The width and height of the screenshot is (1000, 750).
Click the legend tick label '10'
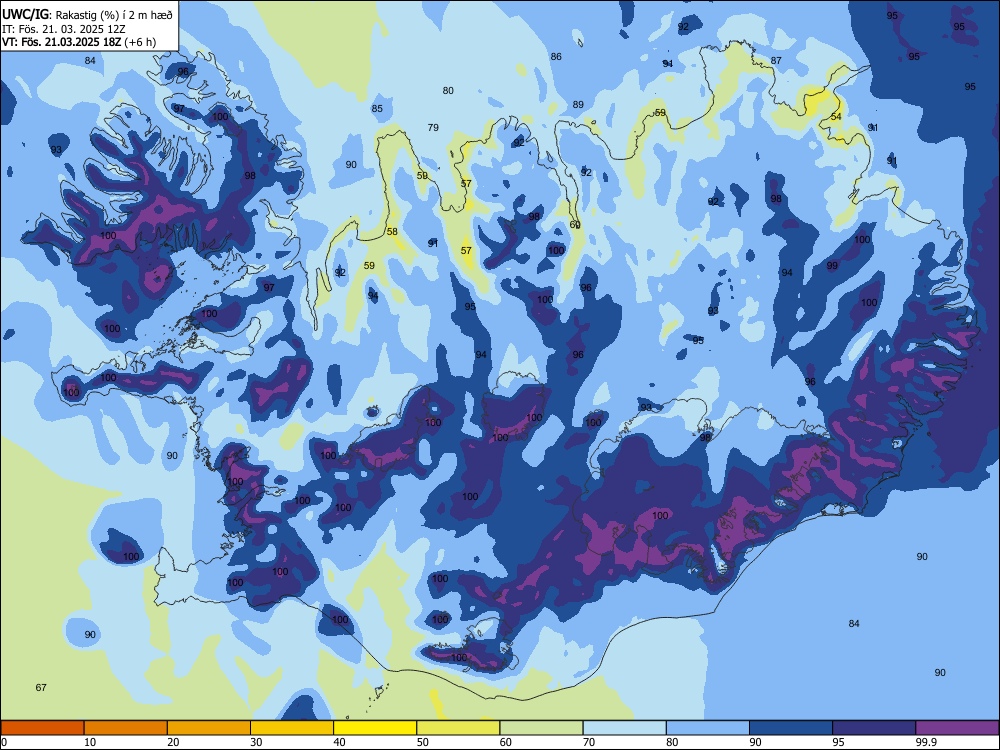coord(90,742)
